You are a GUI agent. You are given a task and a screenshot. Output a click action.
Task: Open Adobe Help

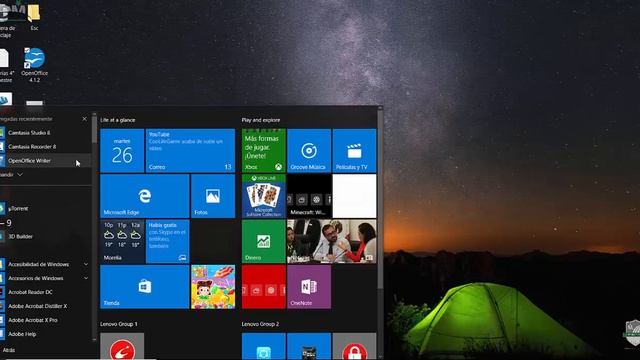point(45,334)
